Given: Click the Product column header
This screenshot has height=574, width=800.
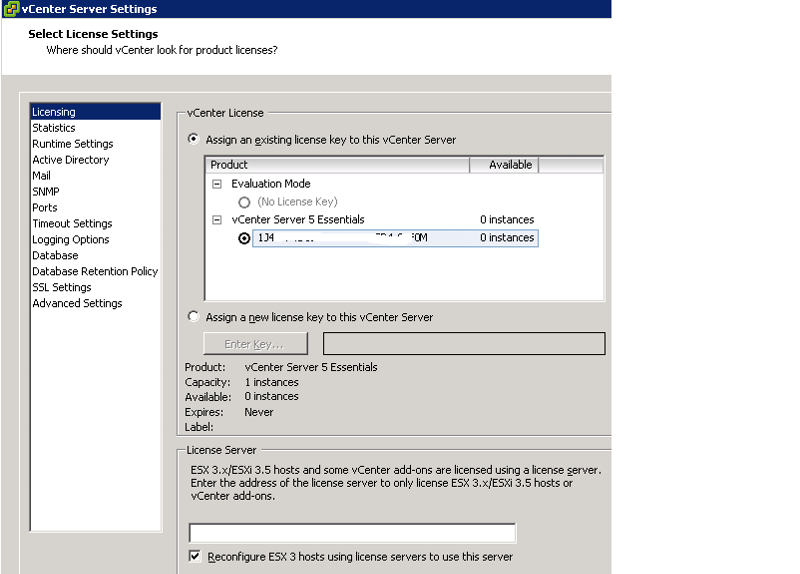Looking at the screenshot, I should (x=337, y=165).
